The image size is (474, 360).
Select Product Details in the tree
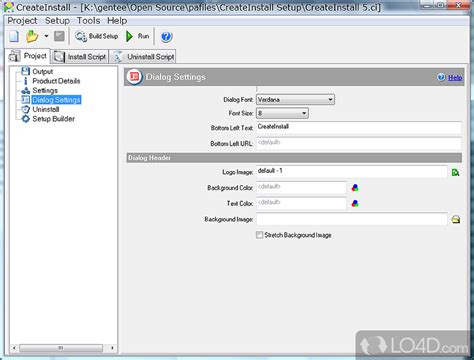[x=56, y=81]
